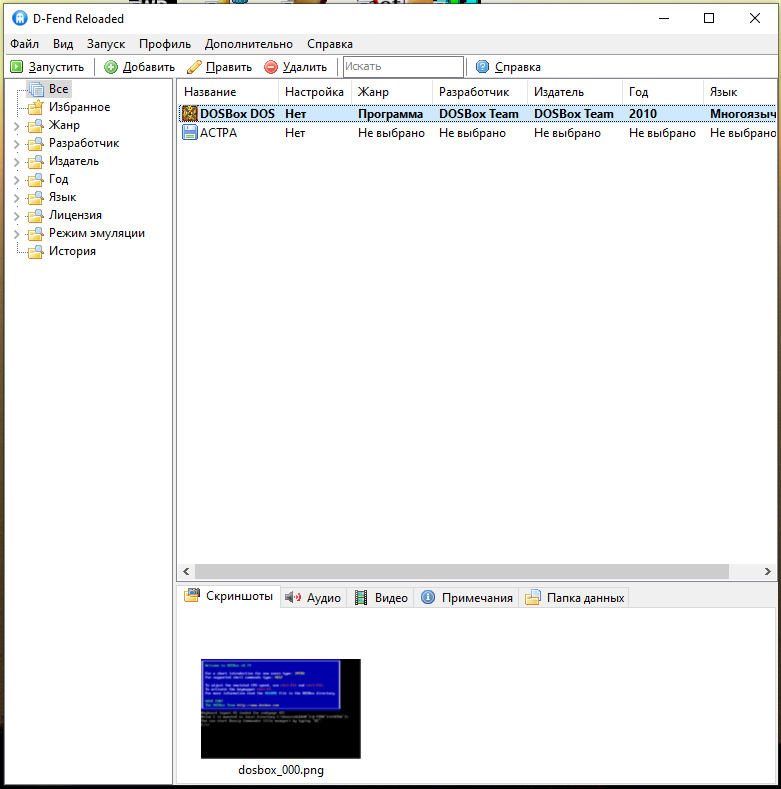The width and height of the screenshot is (781, 789).
Task: Sort by the Издатель column header
Action: point(575,92)
